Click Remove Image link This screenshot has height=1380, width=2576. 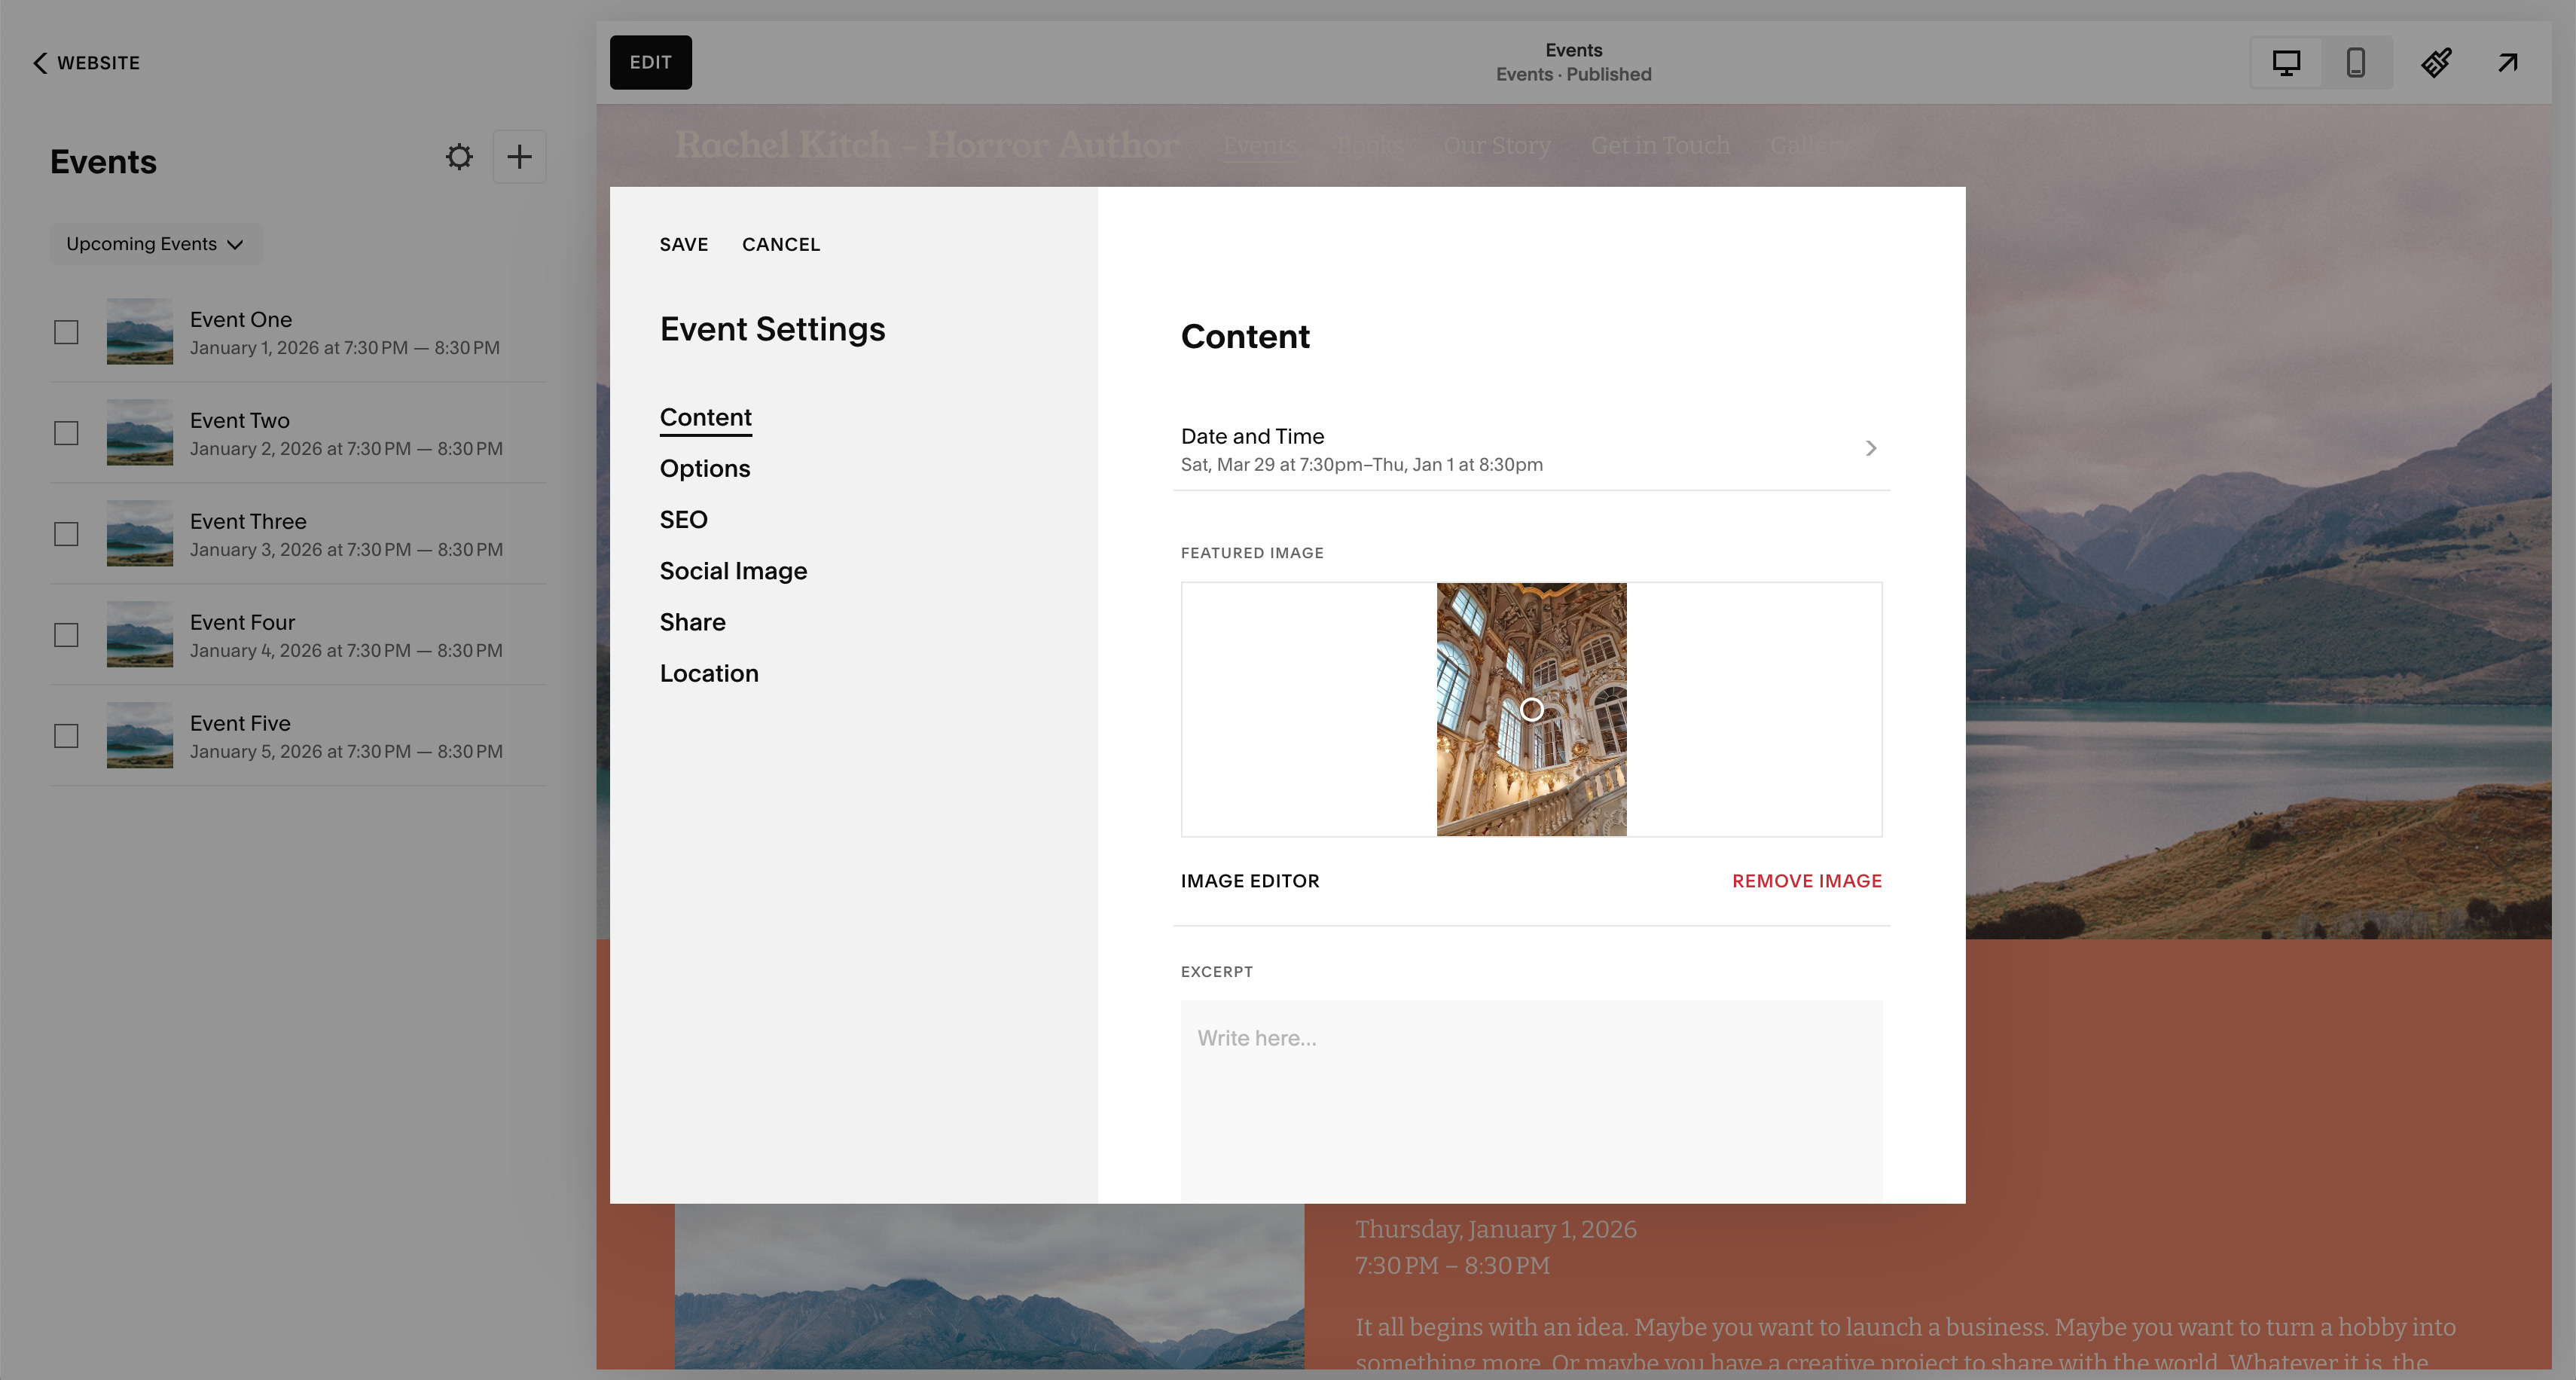(1806, 881)
